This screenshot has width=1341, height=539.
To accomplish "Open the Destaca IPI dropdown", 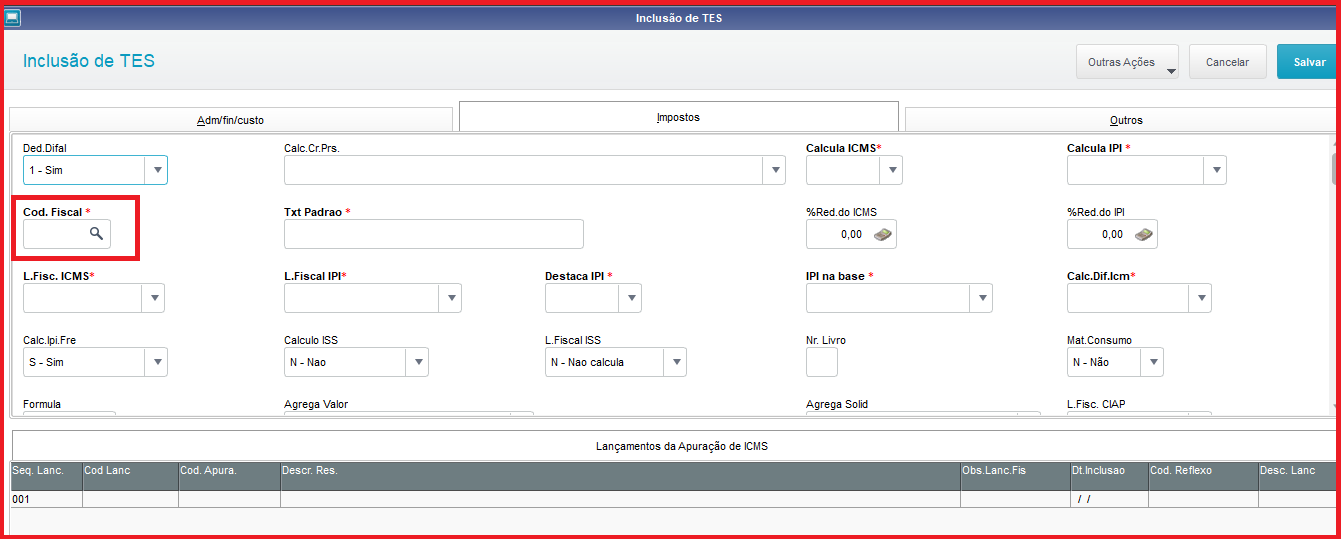I will tap(630, 298).
